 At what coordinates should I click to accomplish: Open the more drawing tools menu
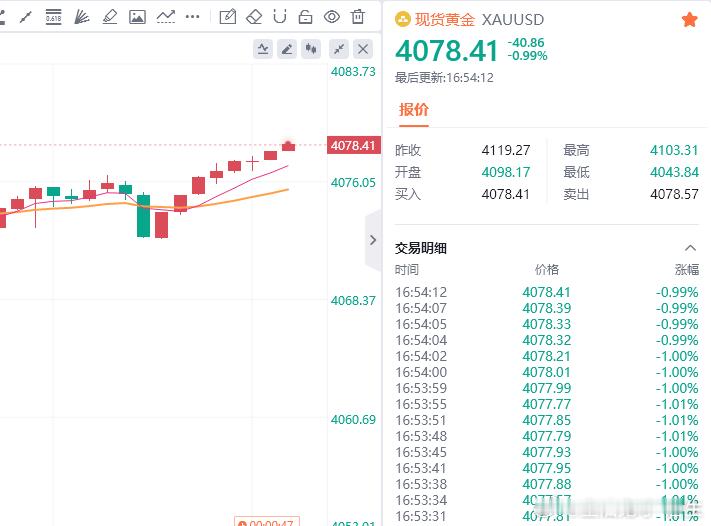(193, 17)
